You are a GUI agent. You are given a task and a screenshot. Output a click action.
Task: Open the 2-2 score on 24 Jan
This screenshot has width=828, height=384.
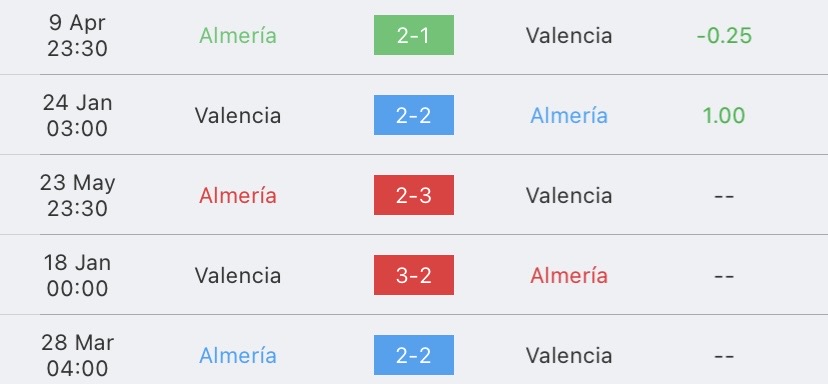(413, 115)
